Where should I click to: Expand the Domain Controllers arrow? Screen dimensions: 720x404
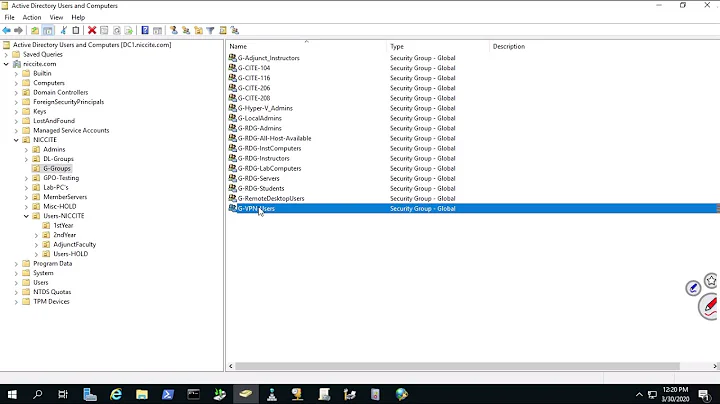[x=16, y=92]
